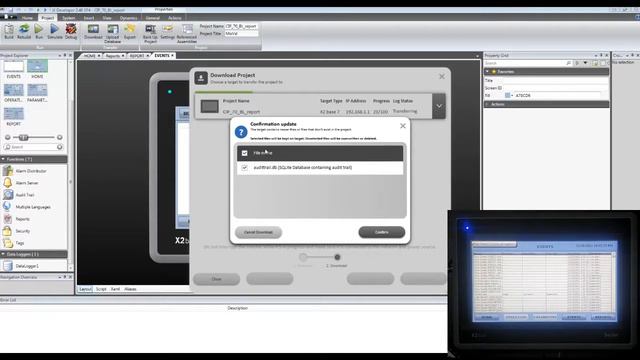Click the Download ribbon icon
Screen dimensions: 640x360
tap(93, 31)
